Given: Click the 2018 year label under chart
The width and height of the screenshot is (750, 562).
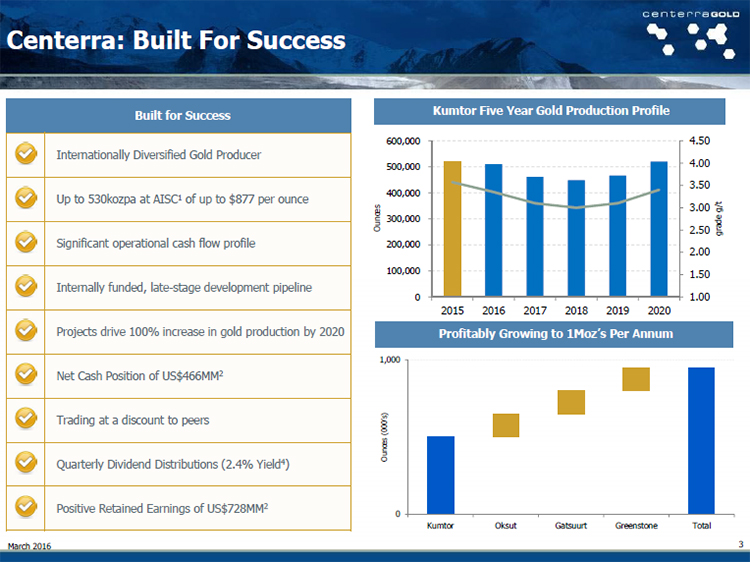Looking at the screenshot, I should (576, 311).
